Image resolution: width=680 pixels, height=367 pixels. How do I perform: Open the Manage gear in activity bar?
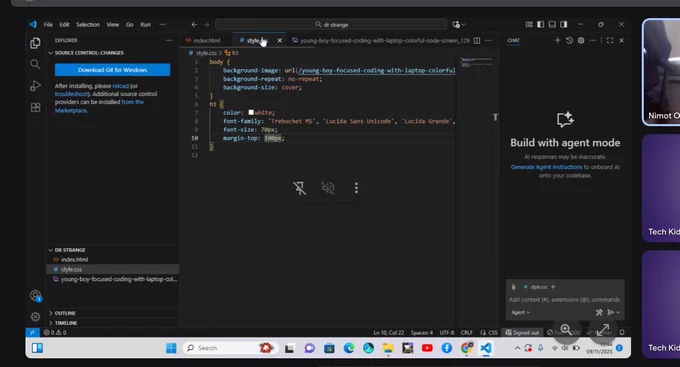[x=35, y=317]
